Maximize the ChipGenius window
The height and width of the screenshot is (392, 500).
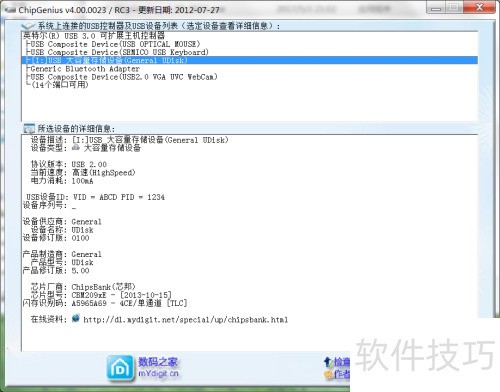point(454,8)
